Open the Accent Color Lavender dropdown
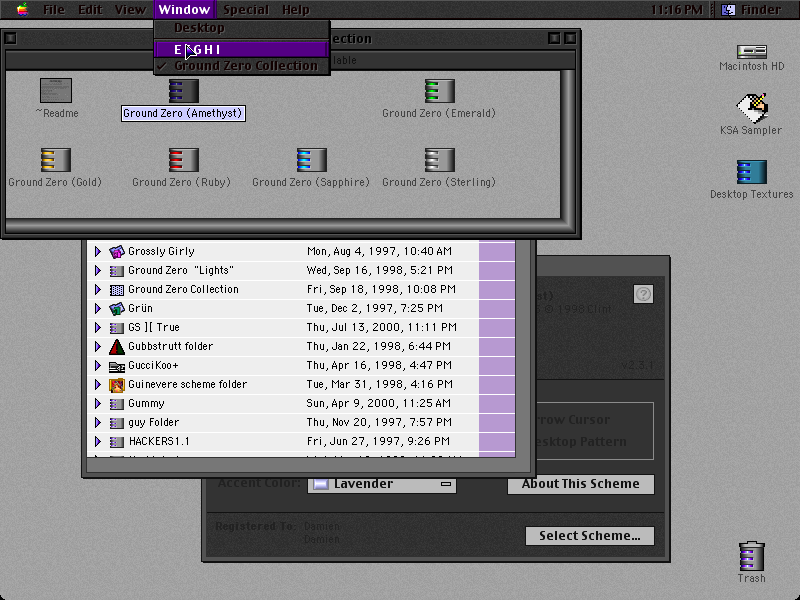The height and width of the screenshot is (600, 800). [x=382, y=484]
